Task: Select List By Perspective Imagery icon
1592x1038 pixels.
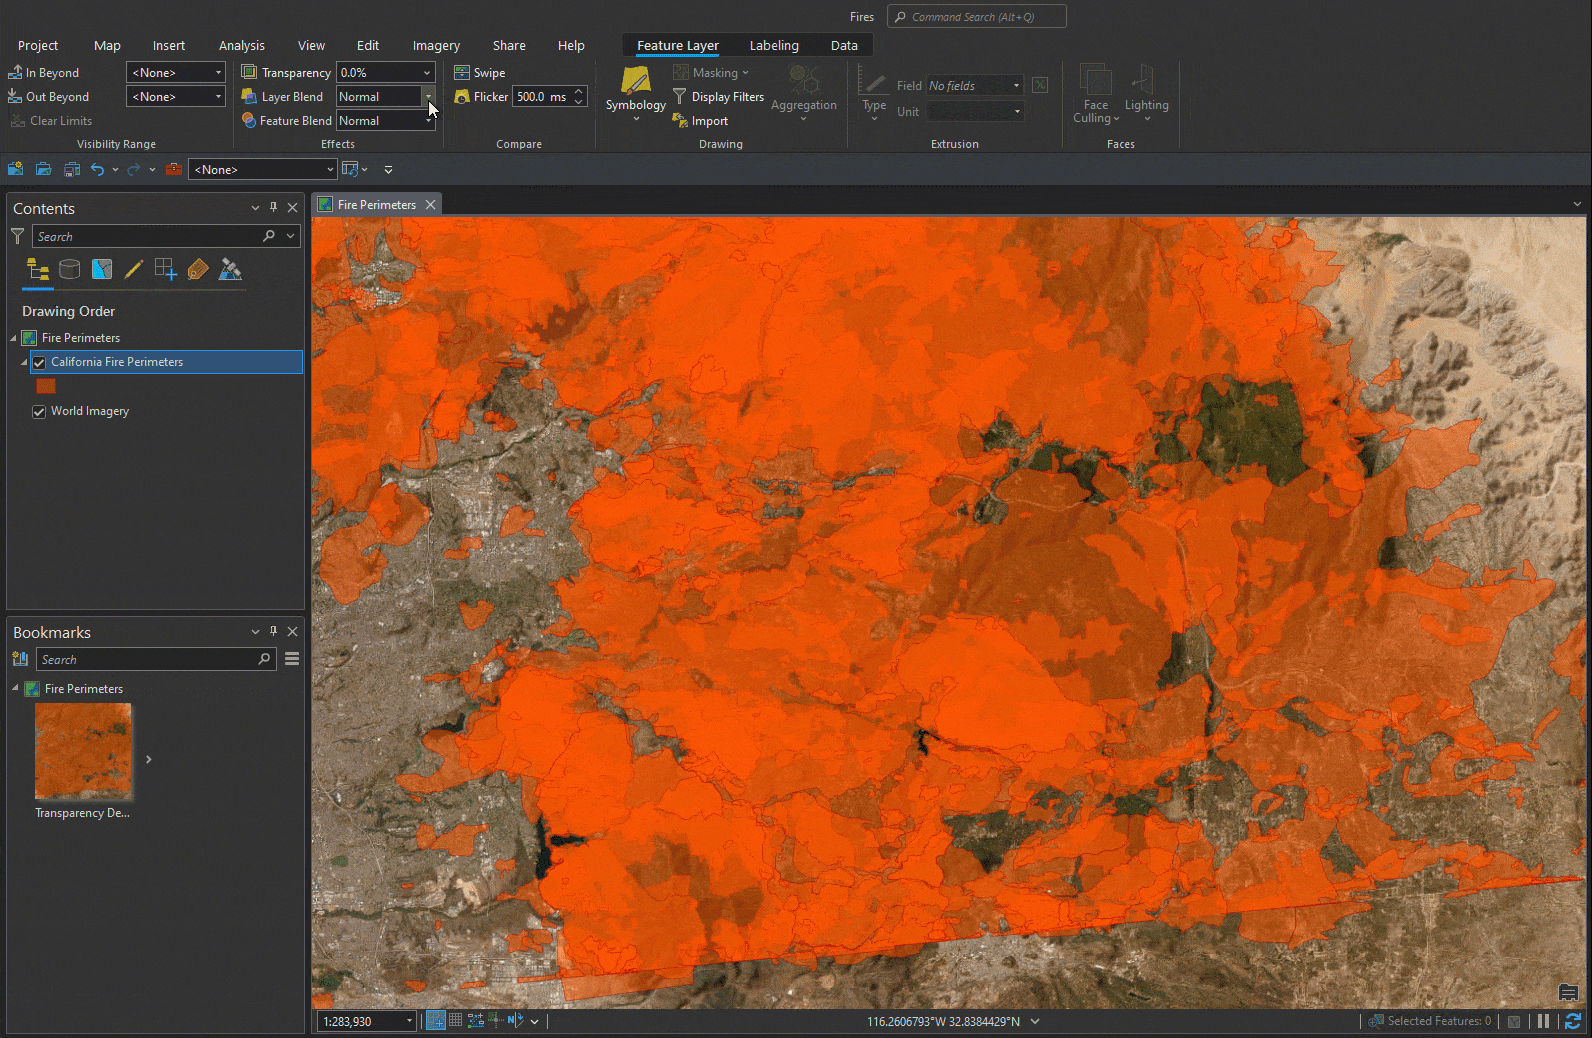Action: click(x=230, y=269)
